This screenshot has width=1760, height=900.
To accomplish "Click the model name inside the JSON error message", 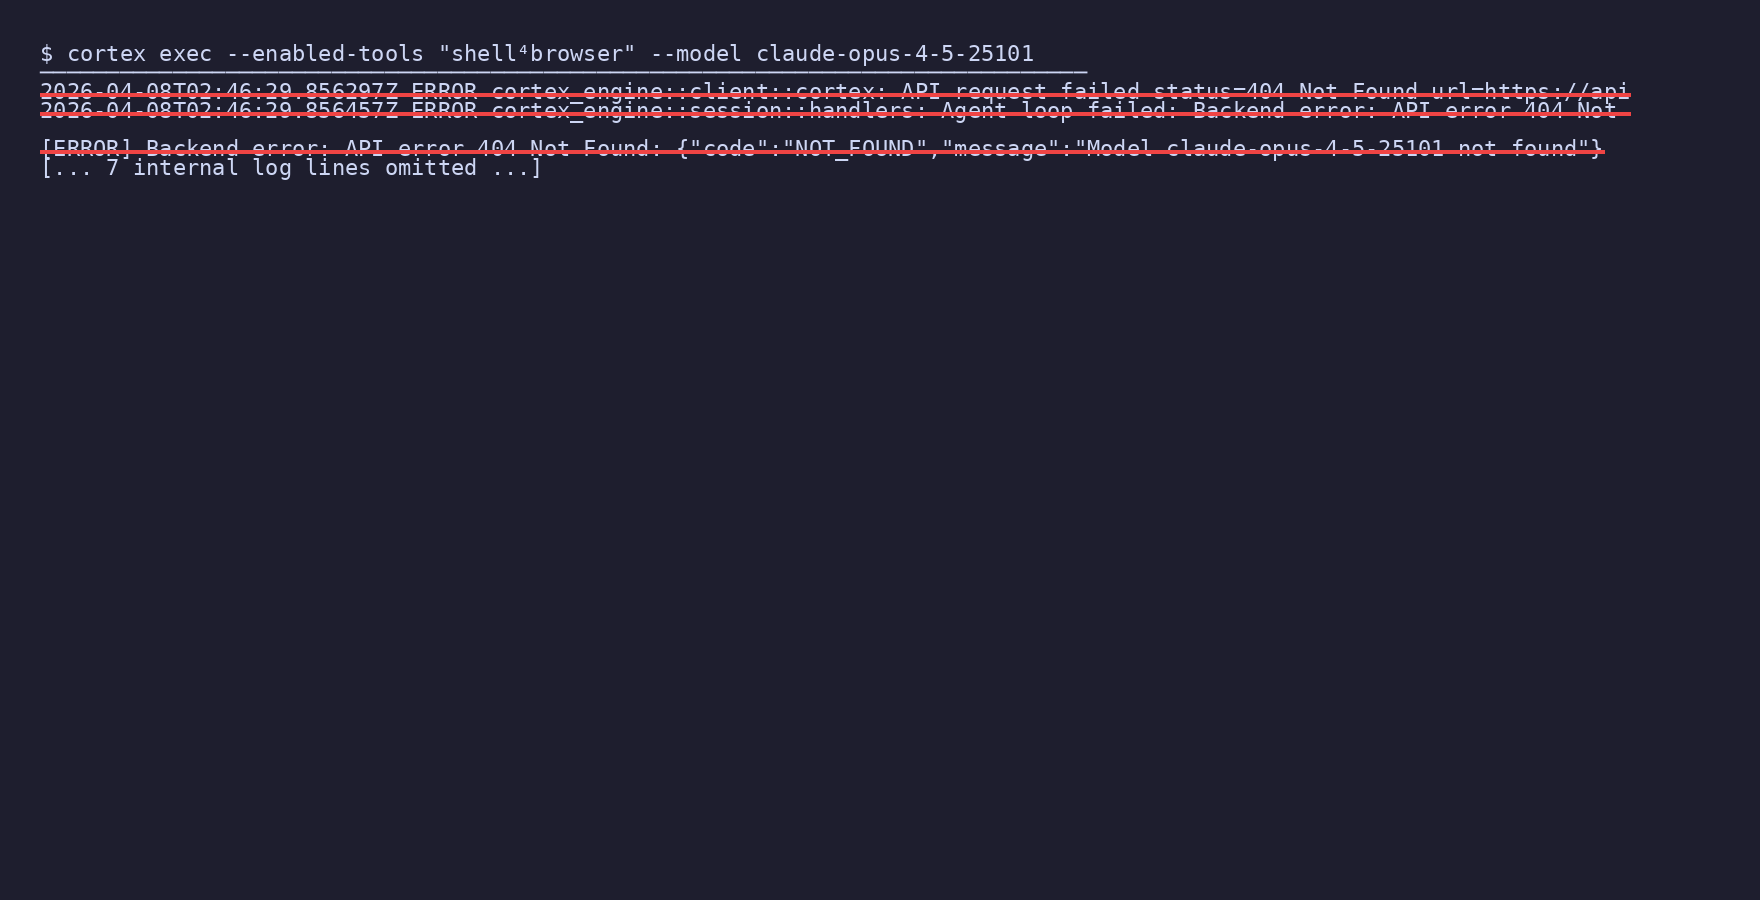I will tap(1304, 149).
